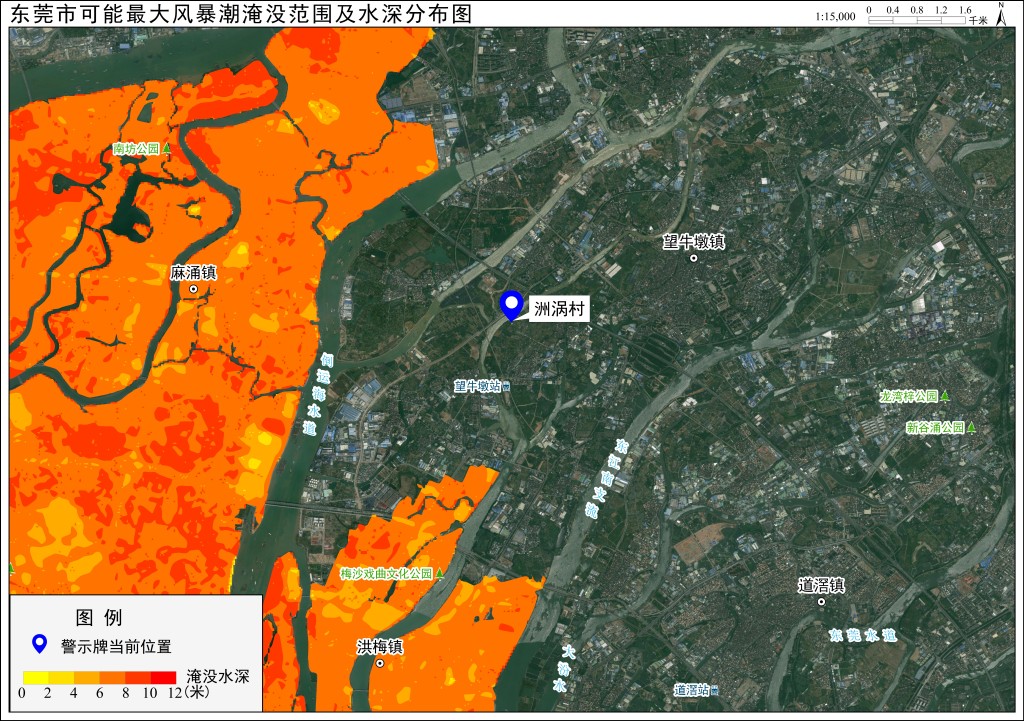Click the 望牛墩站 station label
The height and width of the screenshot is (721, 1024).
pyautogui.click(x=477, y=387)
